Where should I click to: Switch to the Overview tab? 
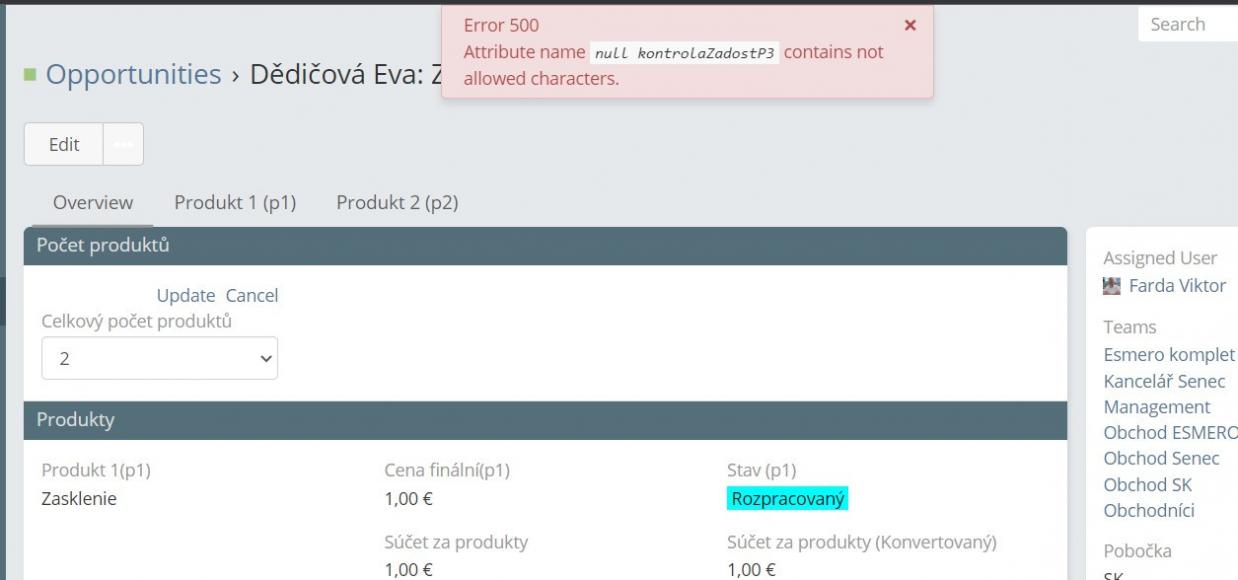tap(93, 202)
